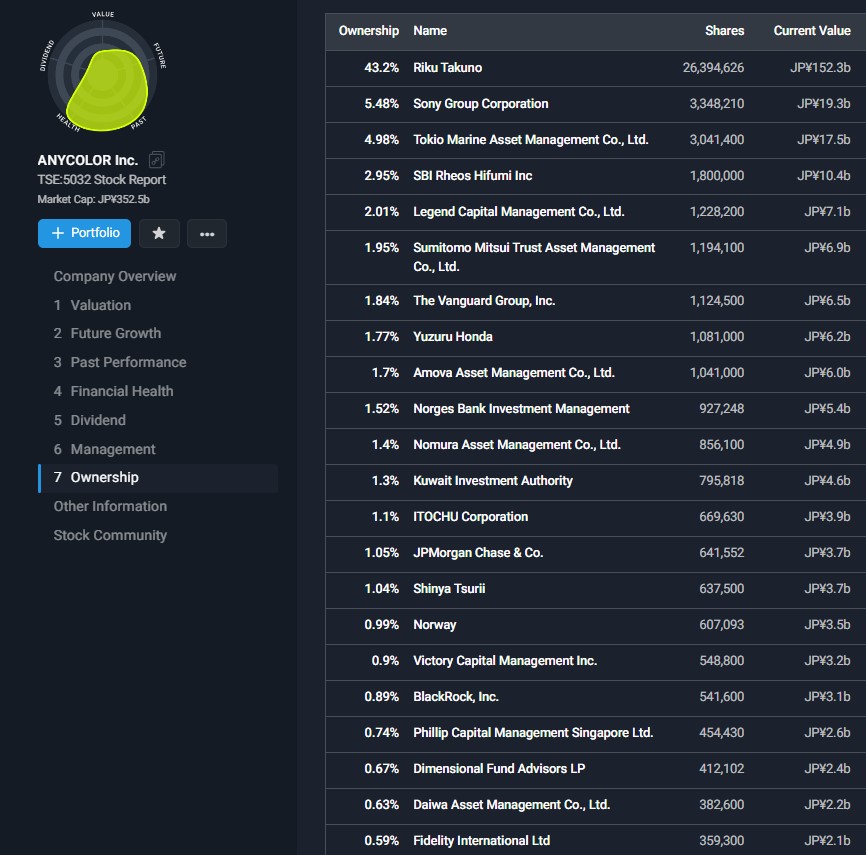This screenshot has height=855, width=866.
Task: Select the 0.99% ownership figure
Action: pyautogui.click(x=381, y=625)
